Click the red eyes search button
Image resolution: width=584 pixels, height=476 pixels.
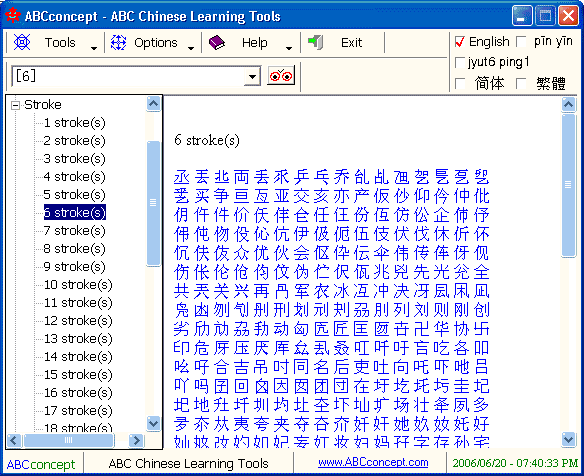(x=281, y=76)
